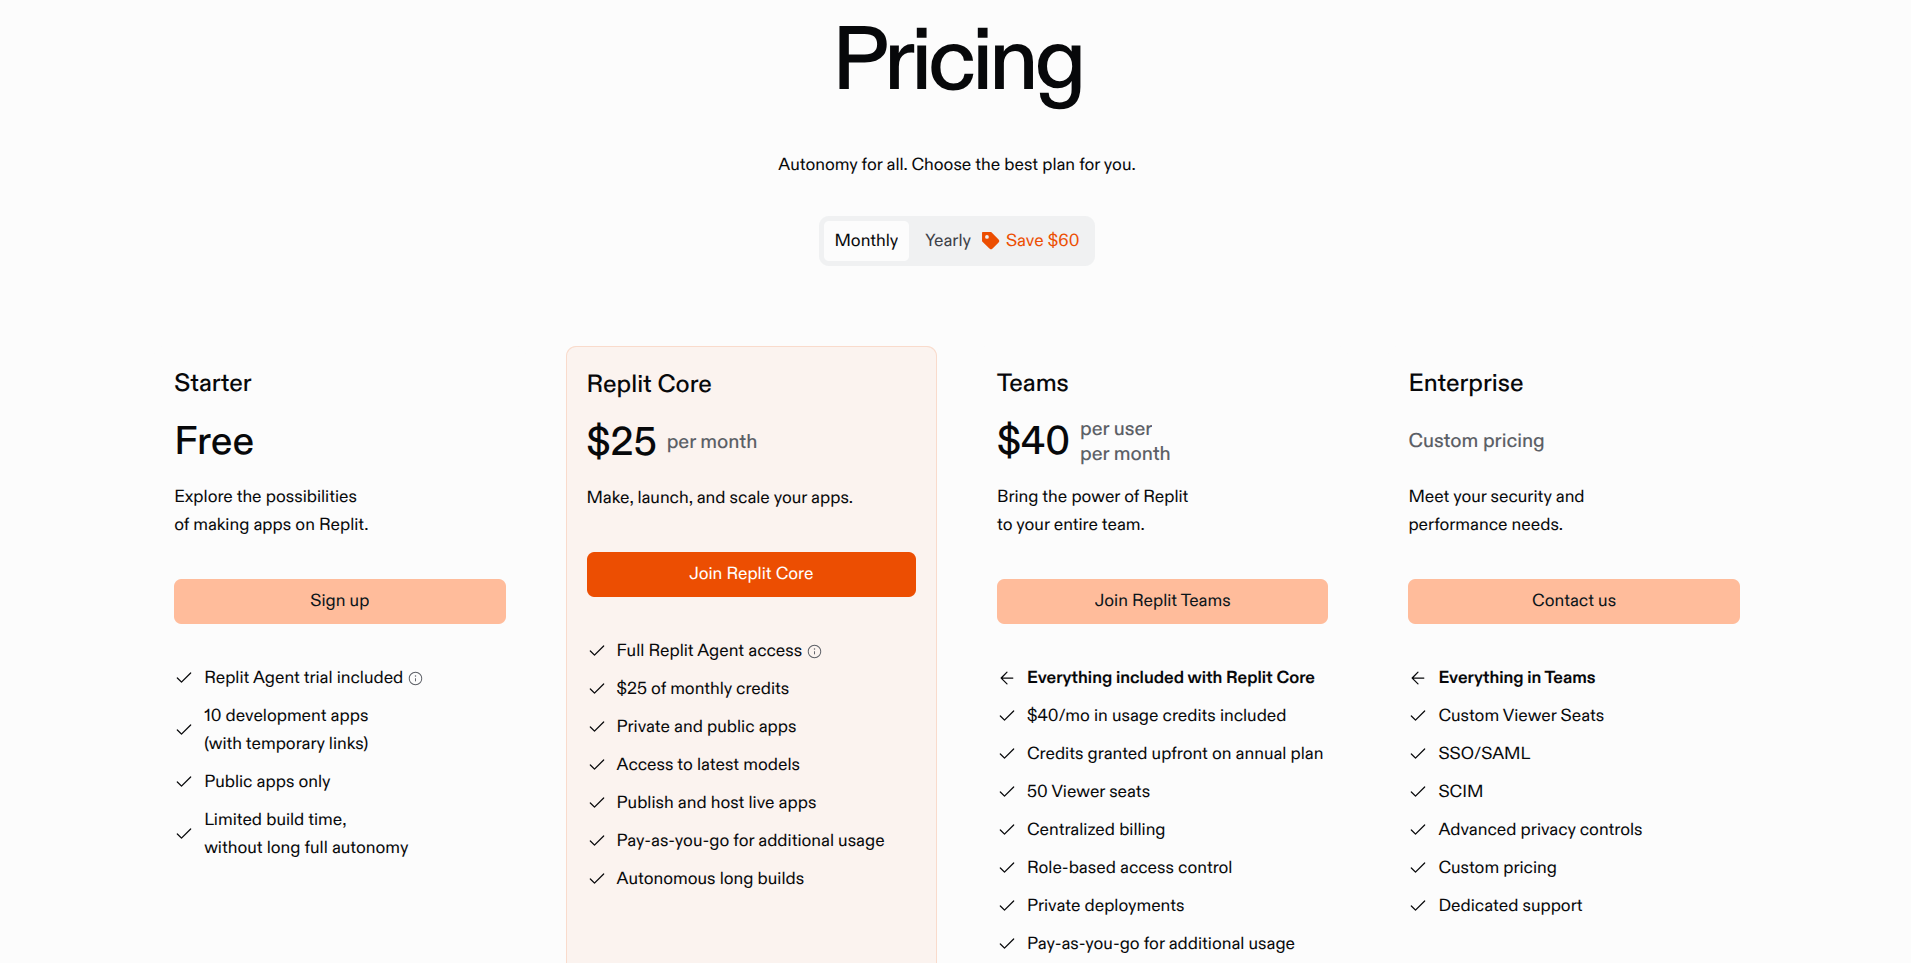
Task: Click info icon next to Full Replit Agent access
Action: [814, 651]
